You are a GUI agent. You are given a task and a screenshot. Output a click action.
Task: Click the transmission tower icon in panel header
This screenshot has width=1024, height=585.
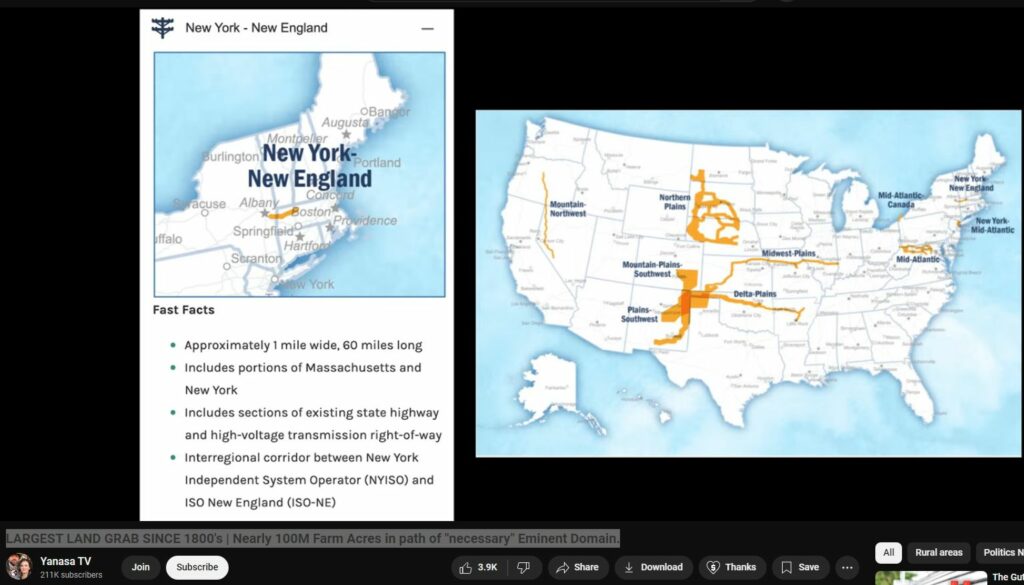163,28
